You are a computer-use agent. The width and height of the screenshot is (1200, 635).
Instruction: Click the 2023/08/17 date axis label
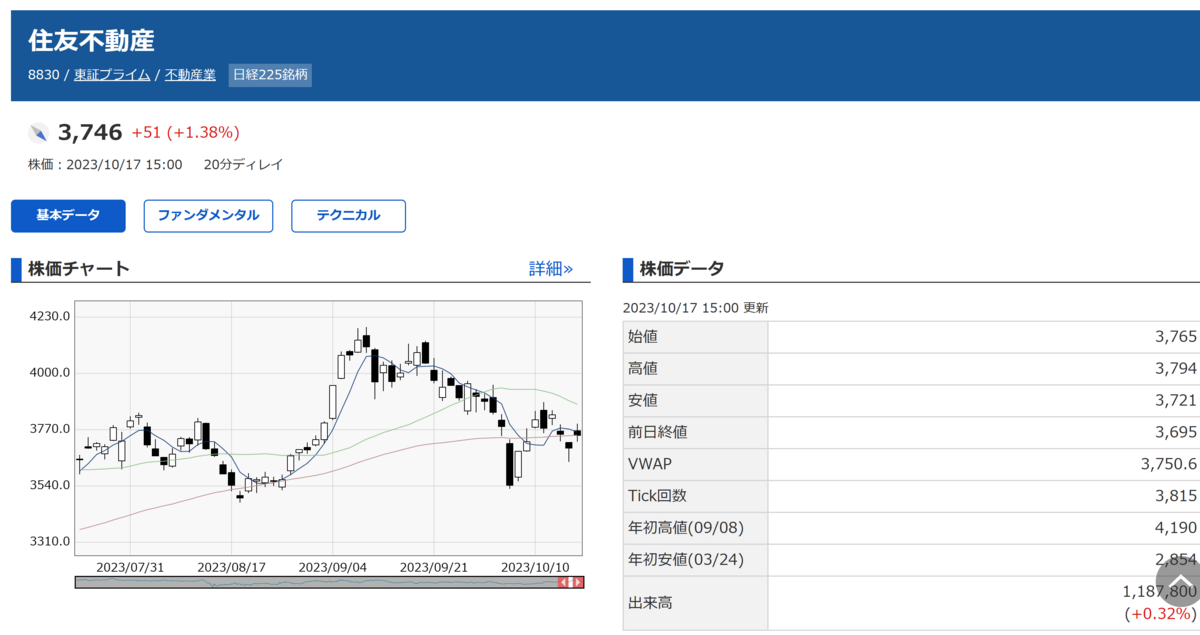[x=231, y=566]
